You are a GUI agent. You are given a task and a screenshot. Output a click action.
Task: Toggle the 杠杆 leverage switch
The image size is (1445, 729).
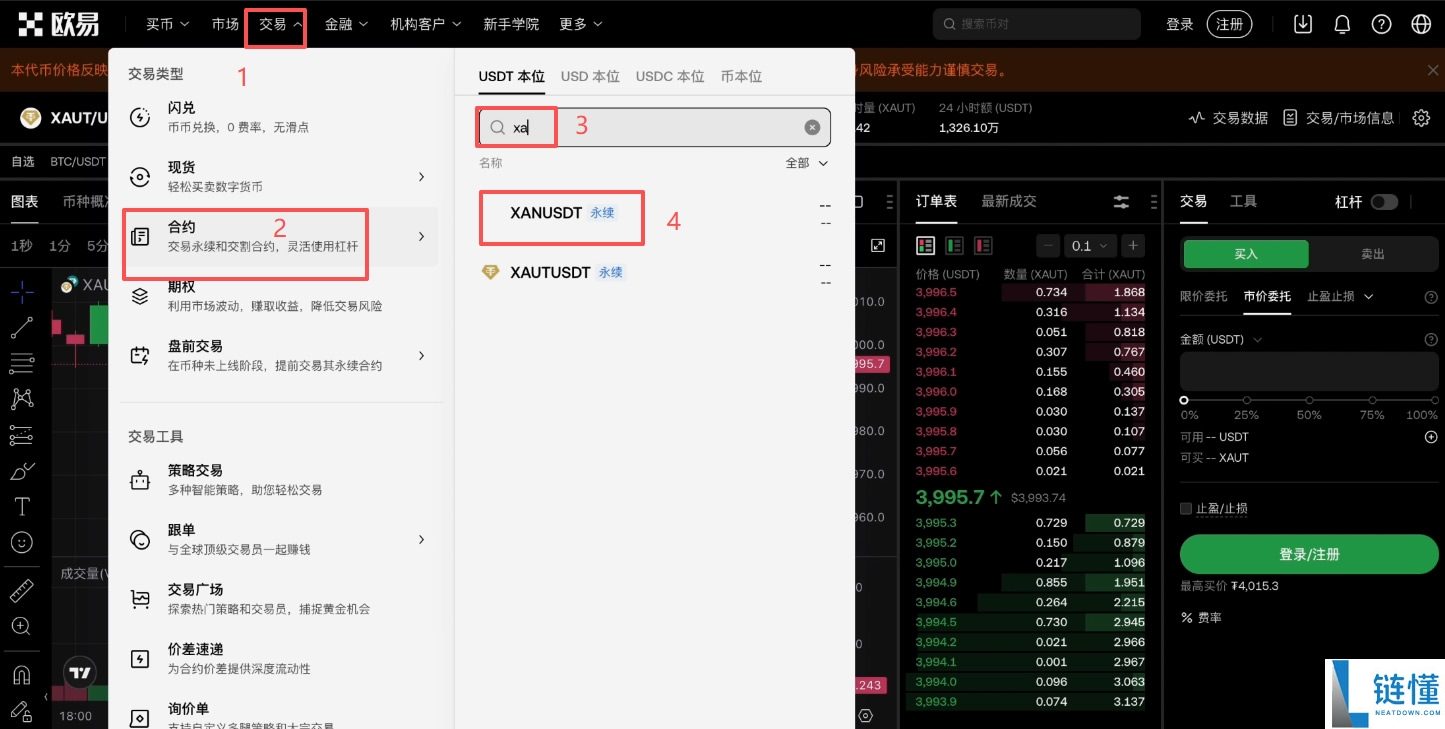[x=1384, y=202]
